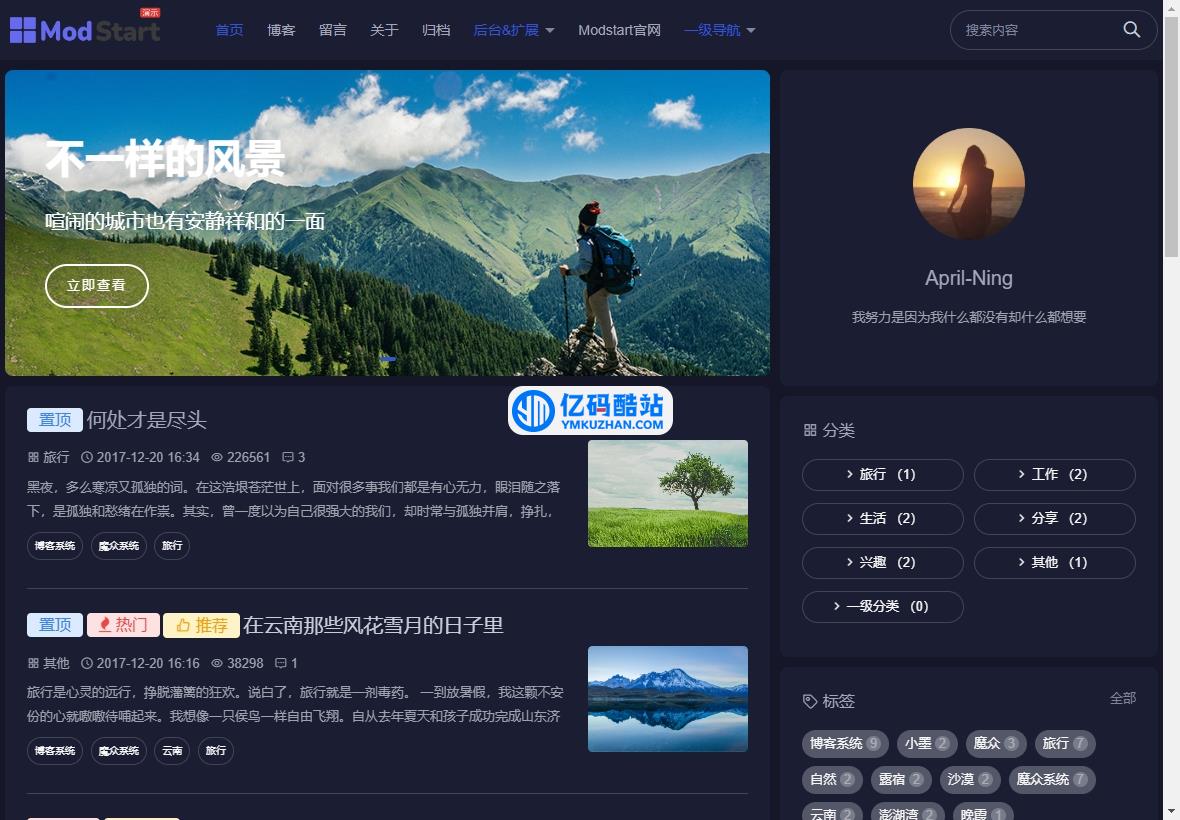Viewport: 1180px width, 820px height.
Task: Click the view count eye icon on first post
Action: pyautogui.click(x=217, y=457)
